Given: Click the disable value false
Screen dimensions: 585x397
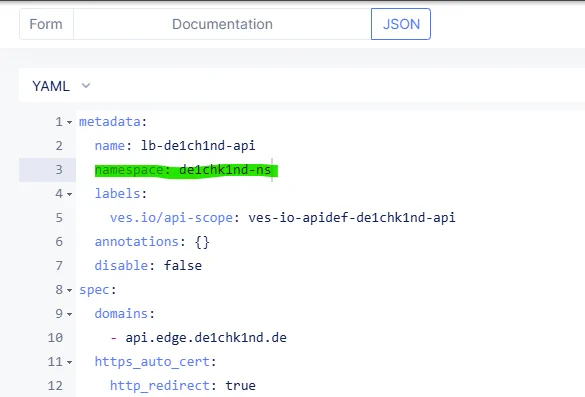Looking at the screenshot, I should coord(183,266).
